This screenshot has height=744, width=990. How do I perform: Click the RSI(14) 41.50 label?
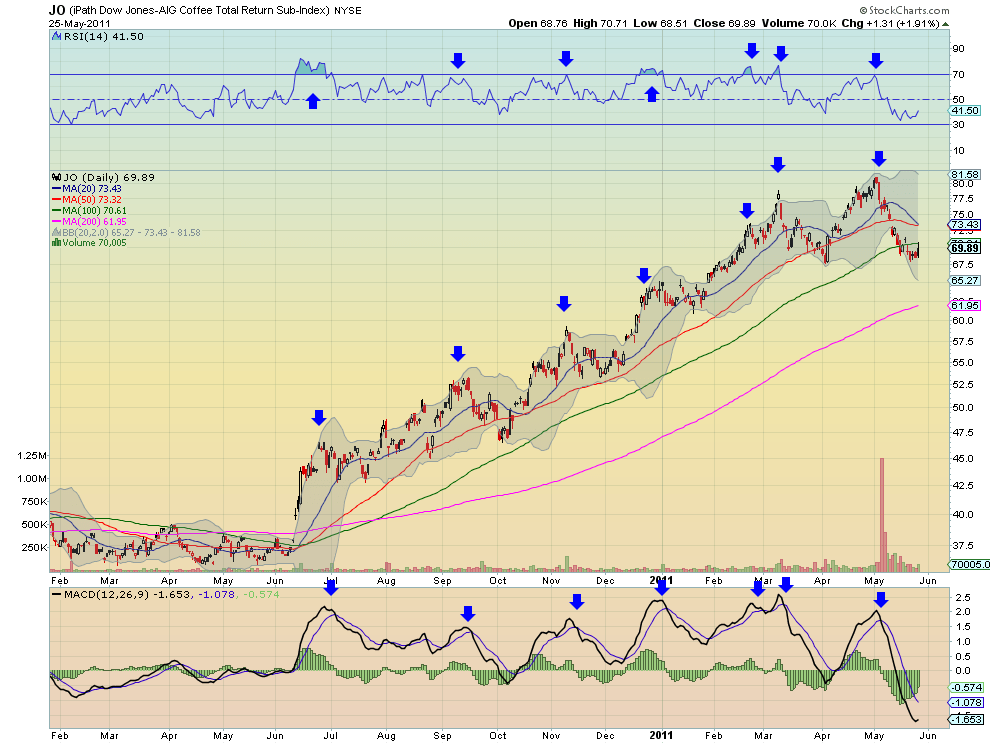(104, 37)
